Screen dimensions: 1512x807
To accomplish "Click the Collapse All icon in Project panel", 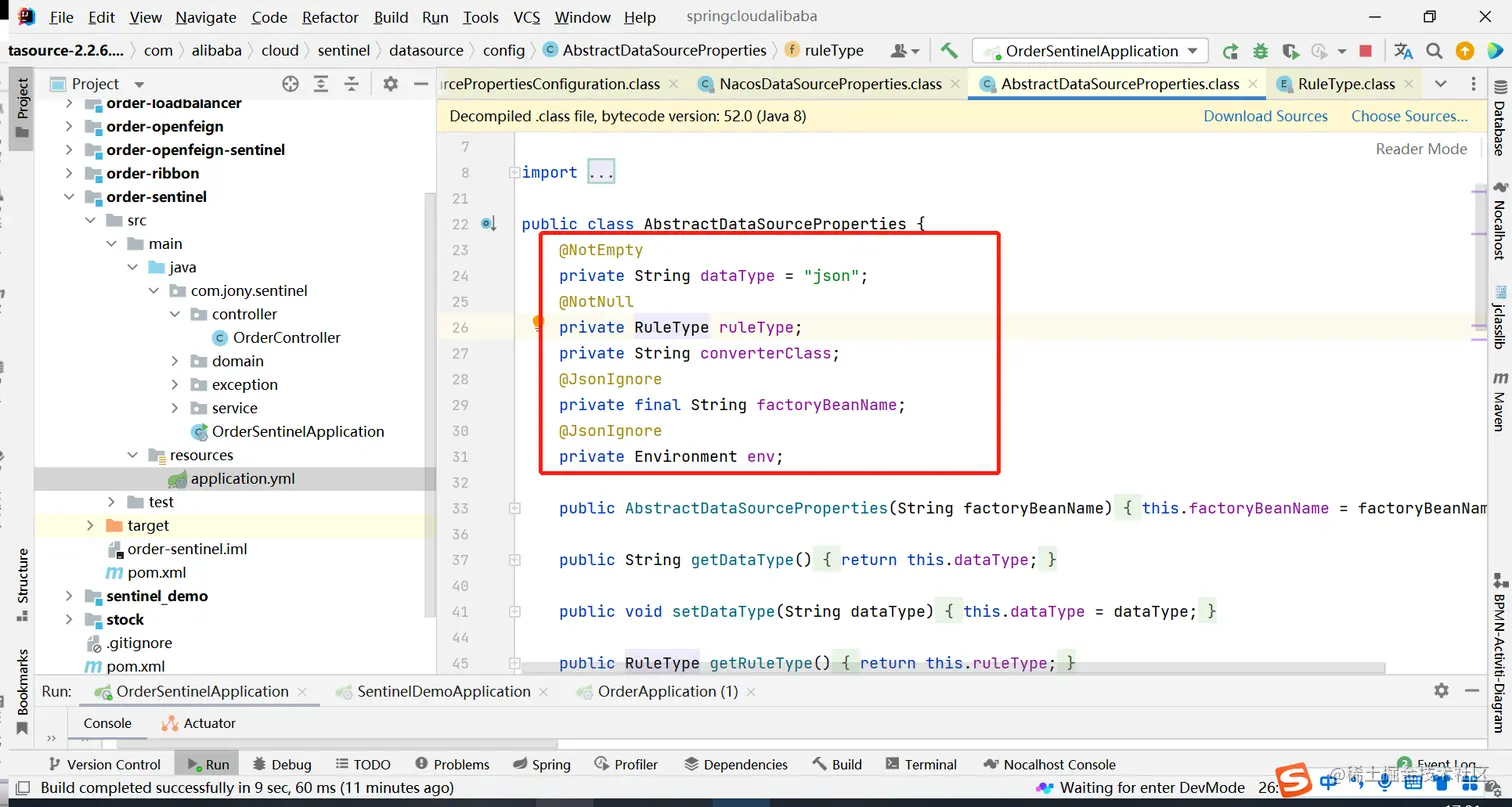I will coord(351,84).
